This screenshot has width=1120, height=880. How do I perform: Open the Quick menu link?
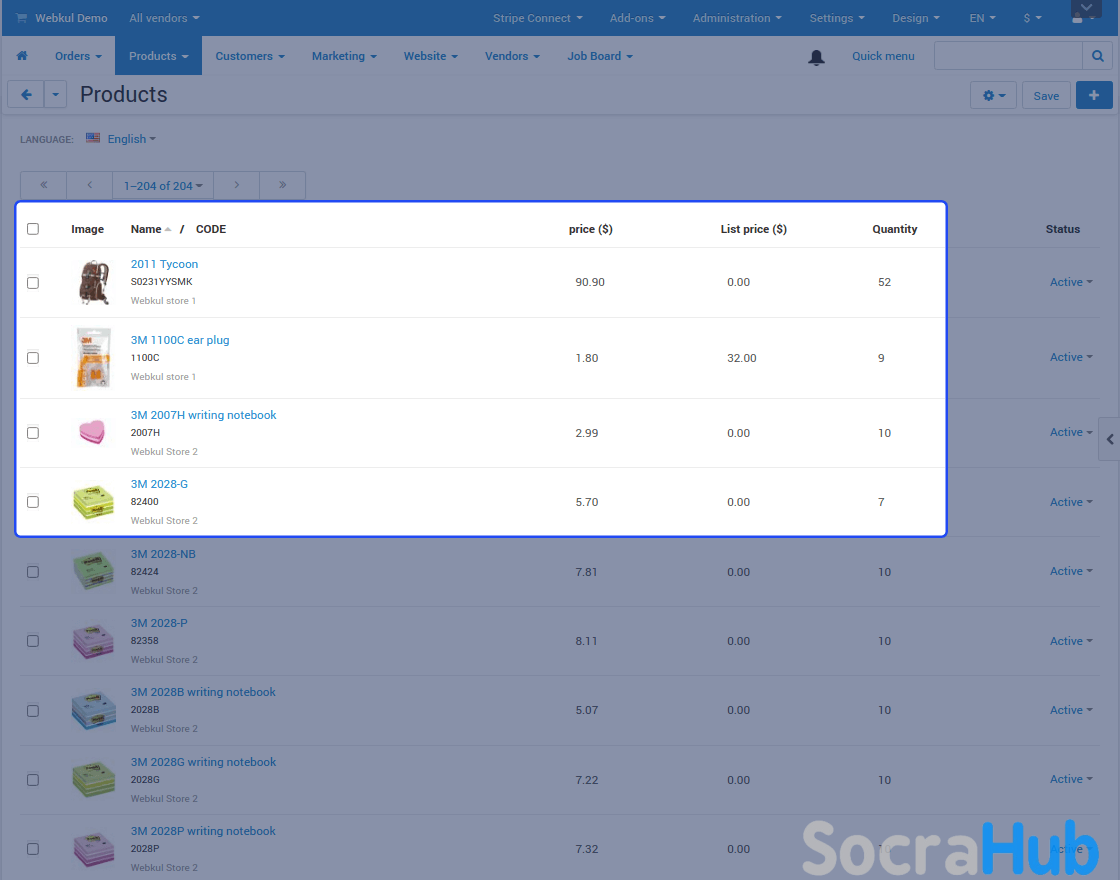coord(883,56)
